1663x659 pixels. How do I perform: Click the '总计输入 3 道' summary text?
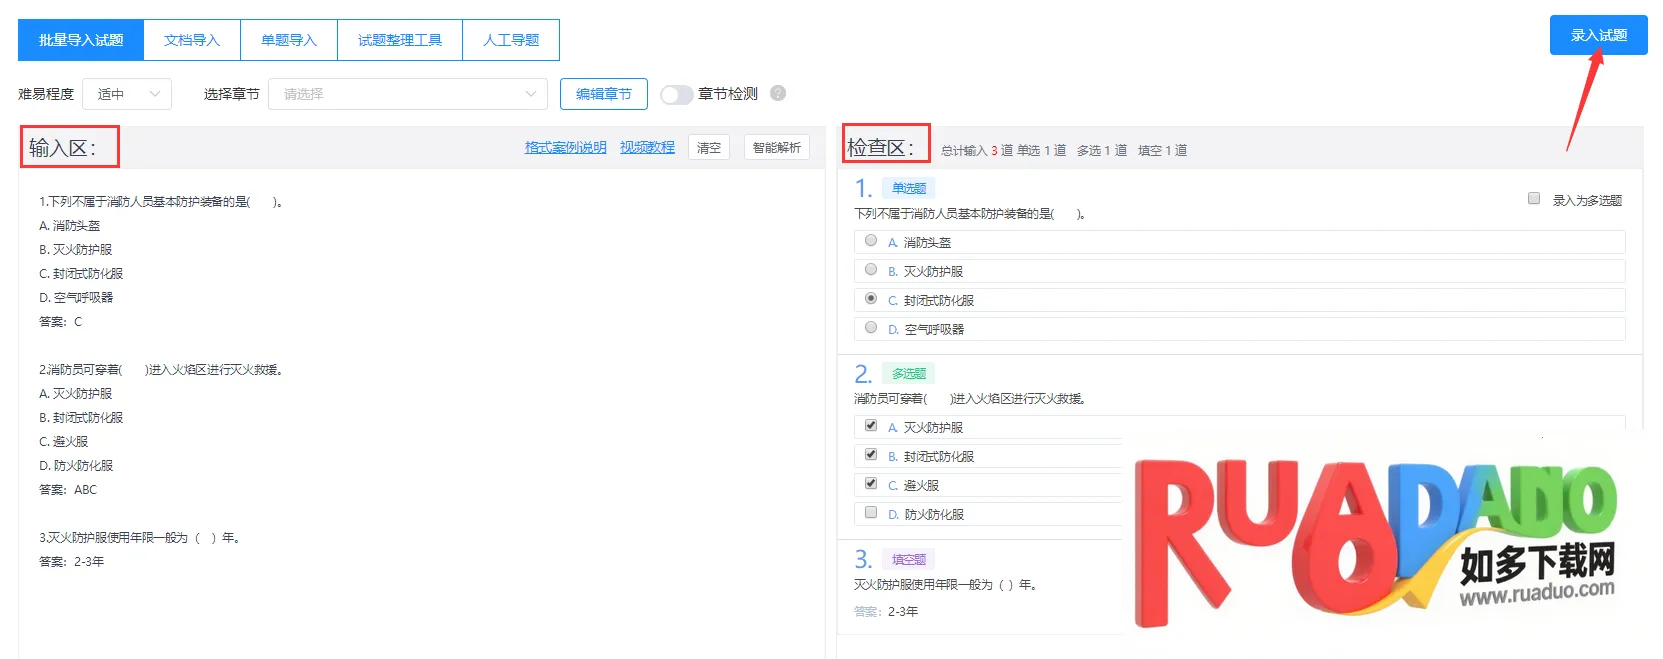(977, 151)
